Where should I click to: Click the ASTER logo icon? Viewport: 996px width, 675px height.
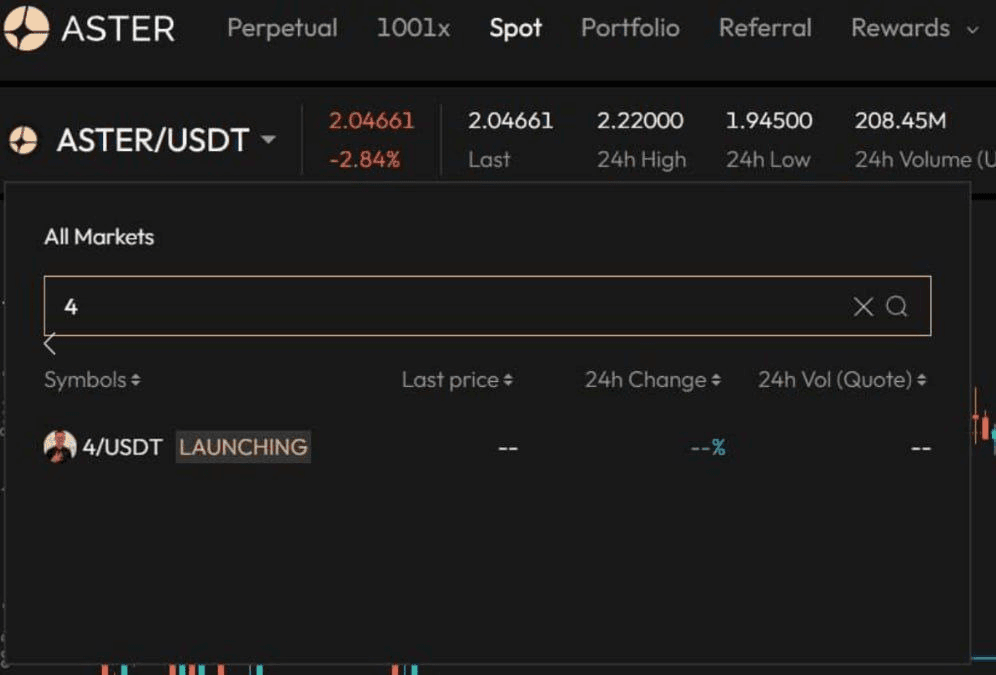coord(26,28)
